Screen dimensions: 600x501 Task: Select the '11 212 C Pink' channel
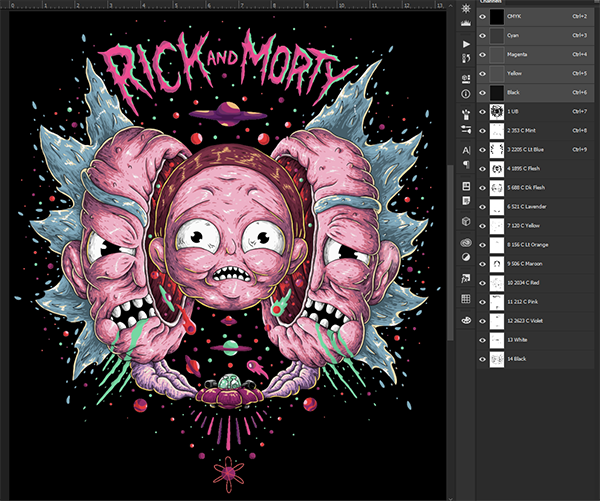pos(535,302)
